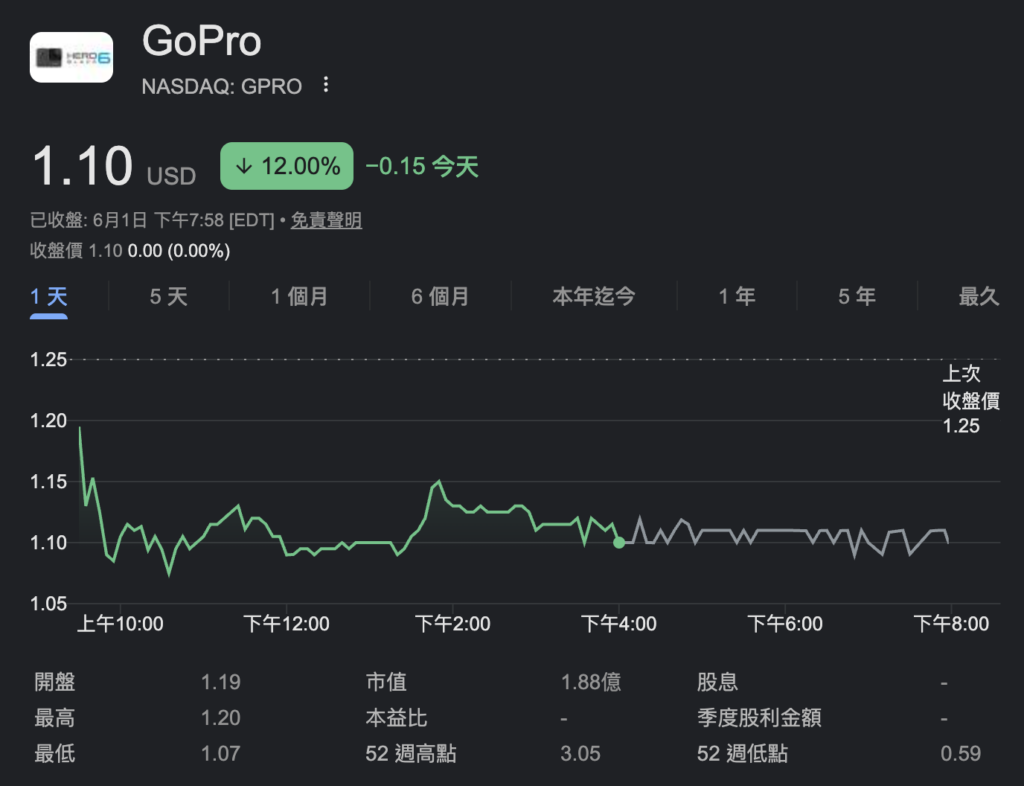Click the 最高 value 1.20
Screen dimensions: 1024x786
click(221, 718)
